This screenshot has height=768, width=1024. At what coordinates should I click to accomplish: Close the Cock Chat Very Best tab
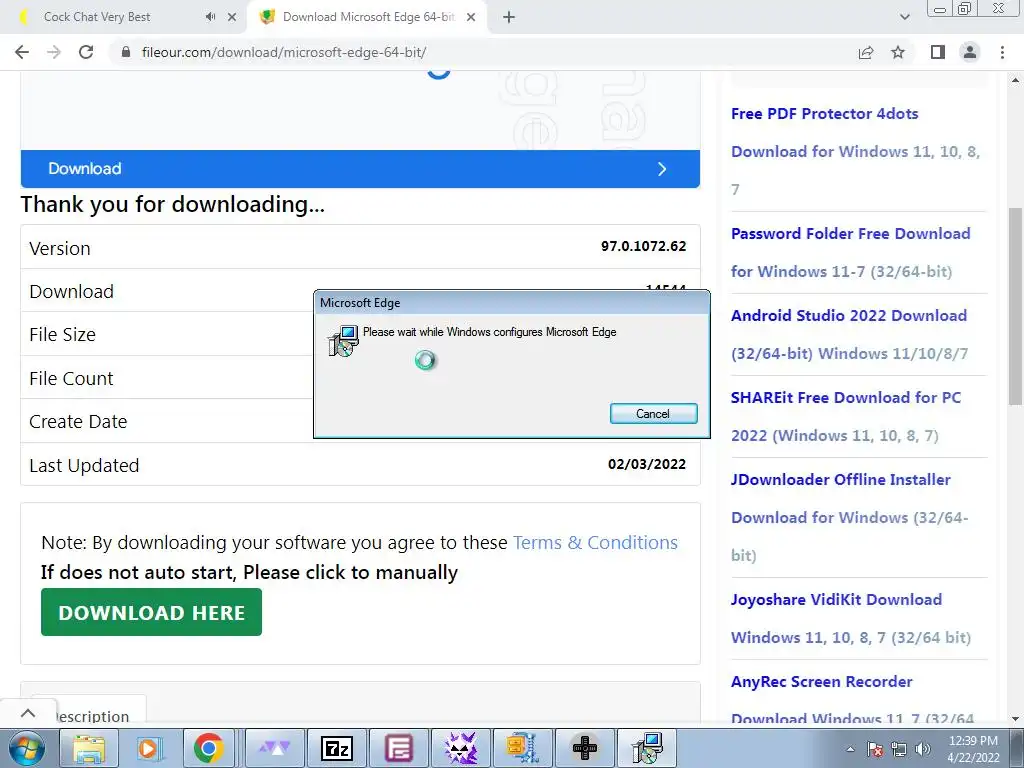tap(232, 17)
